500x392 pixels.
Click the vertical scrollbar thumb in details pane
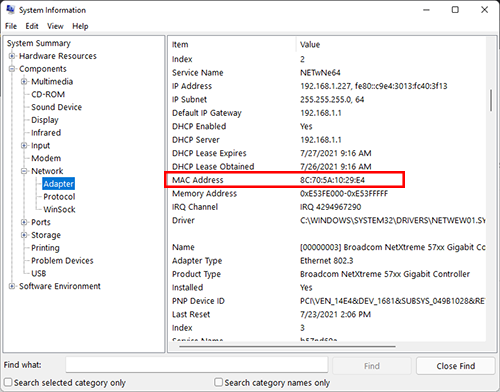[x=491, y=100]
